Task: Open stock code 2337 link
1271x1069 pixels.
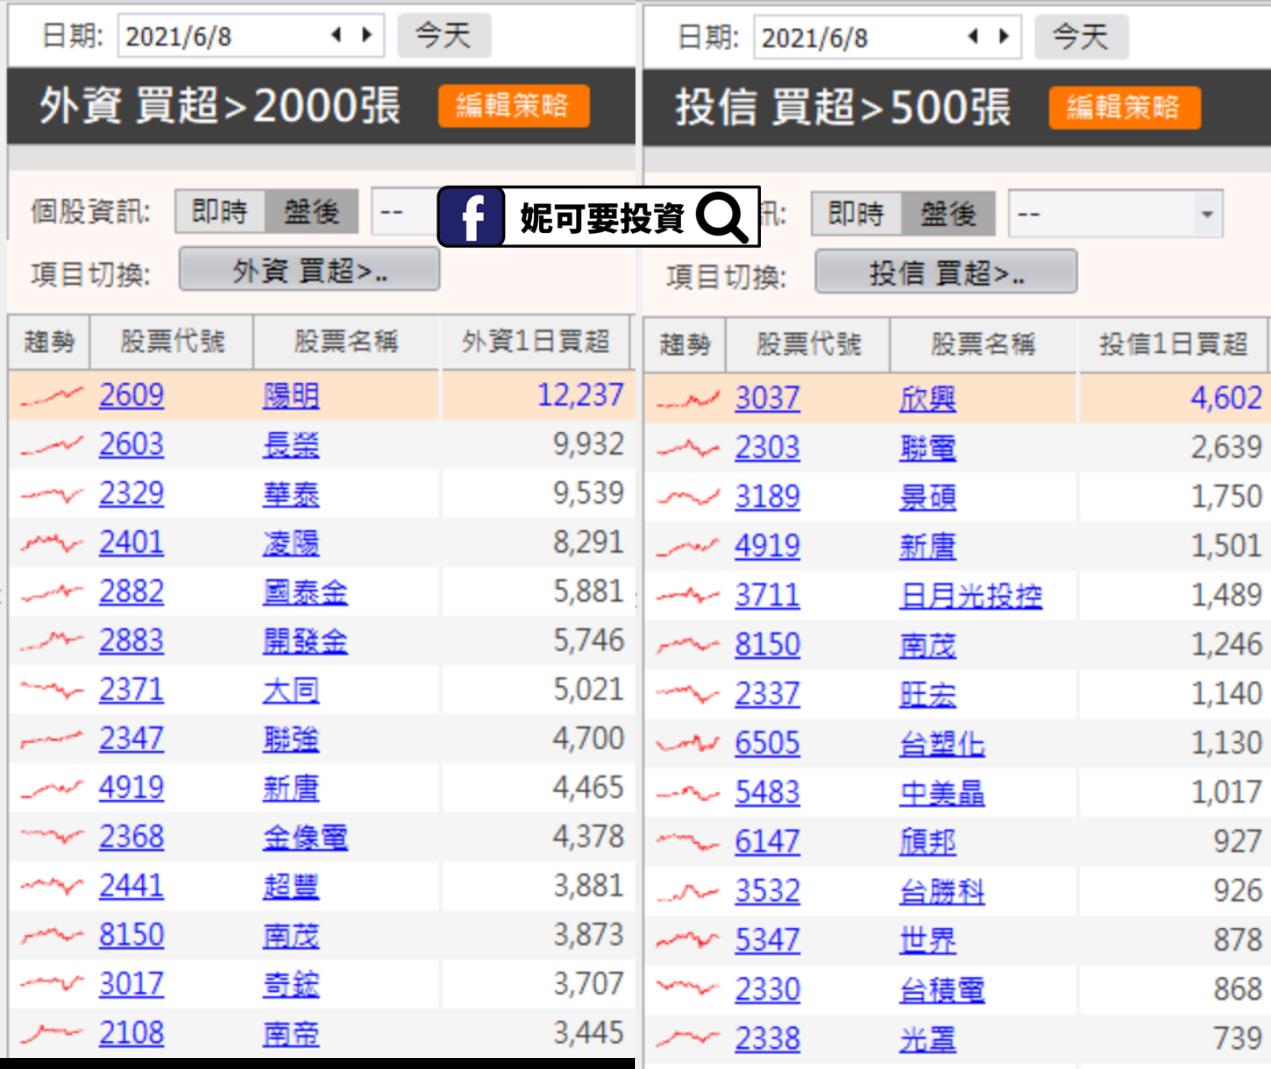Action: [767, 693]
